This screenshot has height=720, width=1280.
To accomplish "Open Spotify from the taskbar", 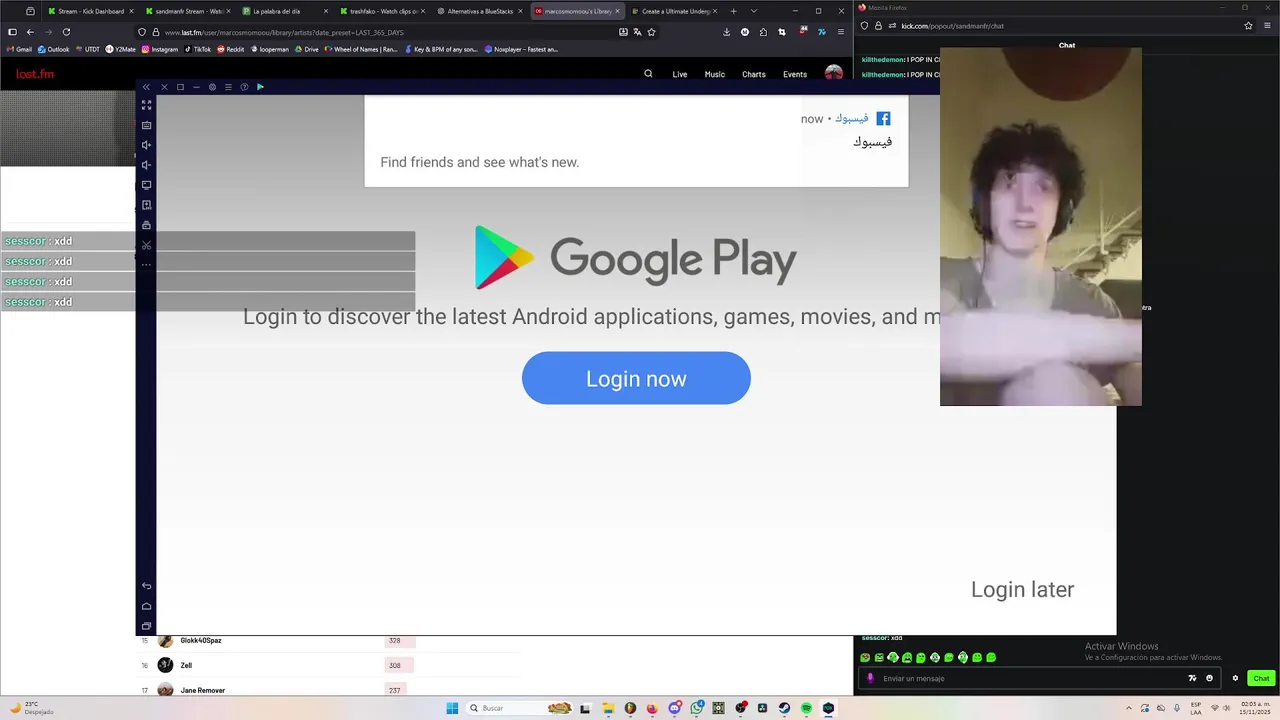I will 806,708.
